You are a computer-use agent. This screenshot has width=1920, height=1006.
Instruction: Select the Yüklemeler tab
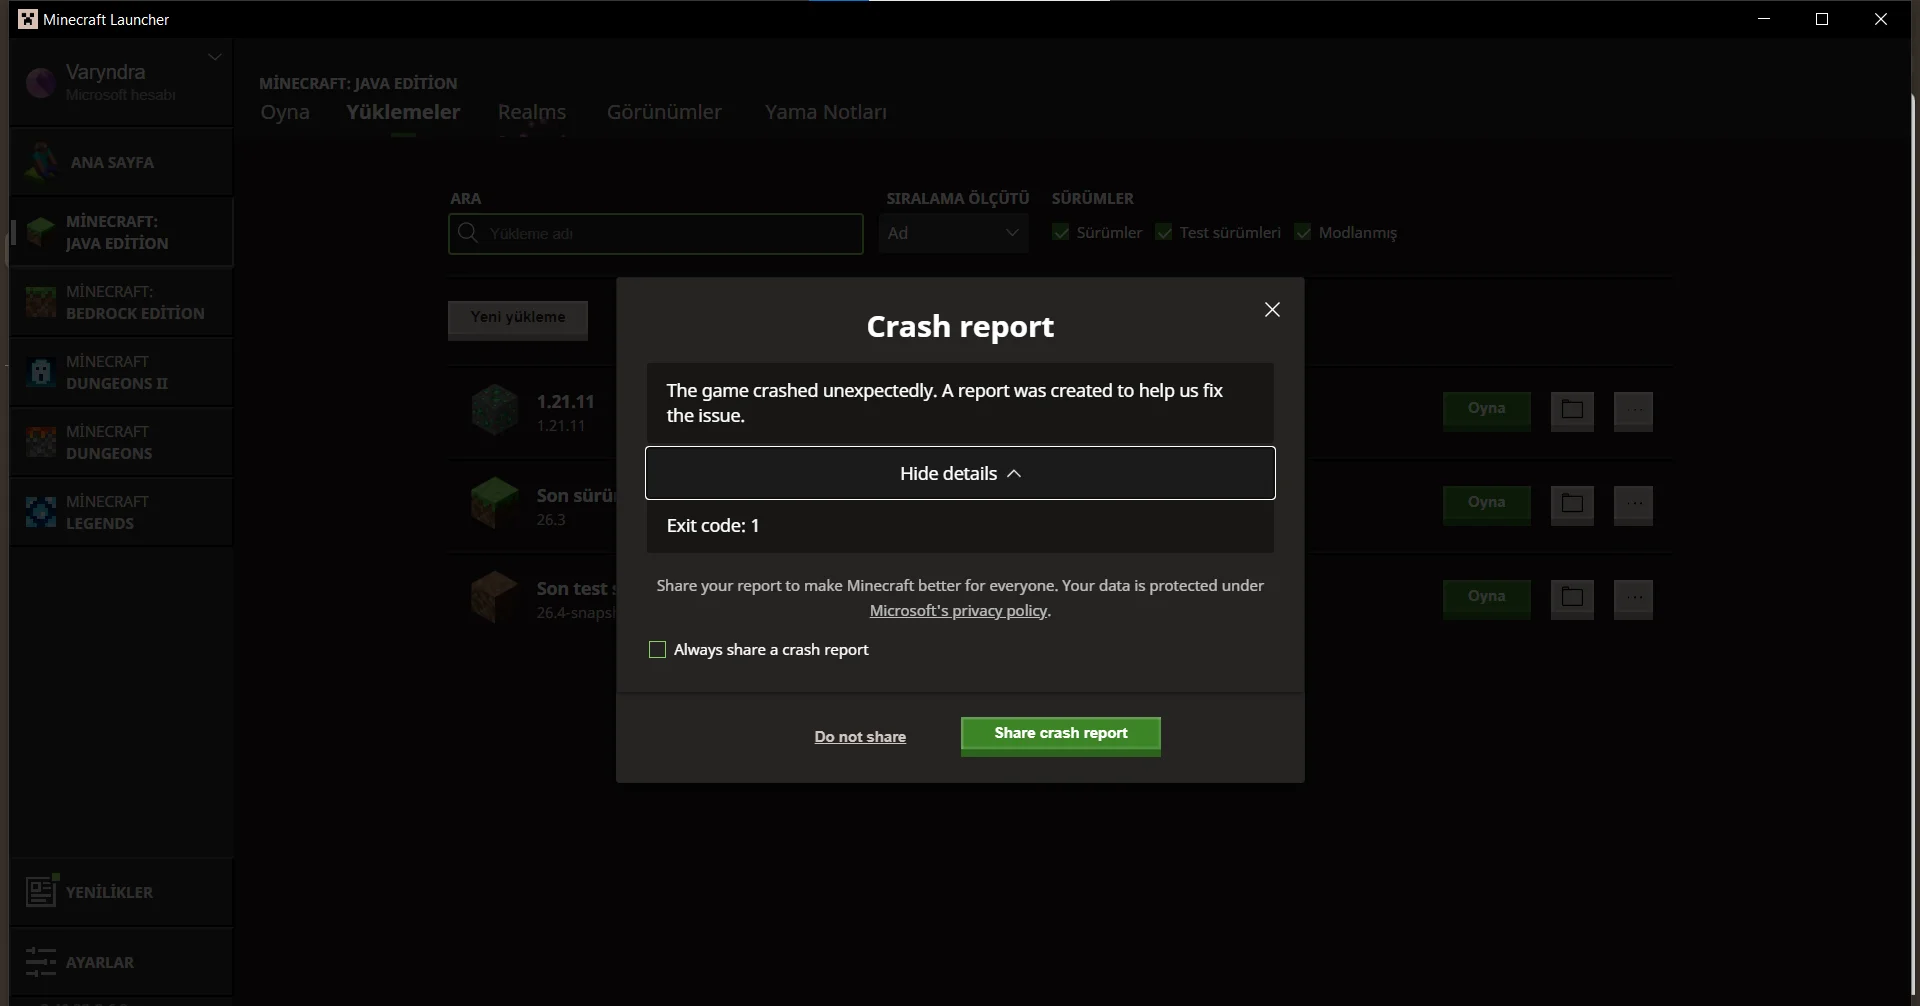(403, 112)
